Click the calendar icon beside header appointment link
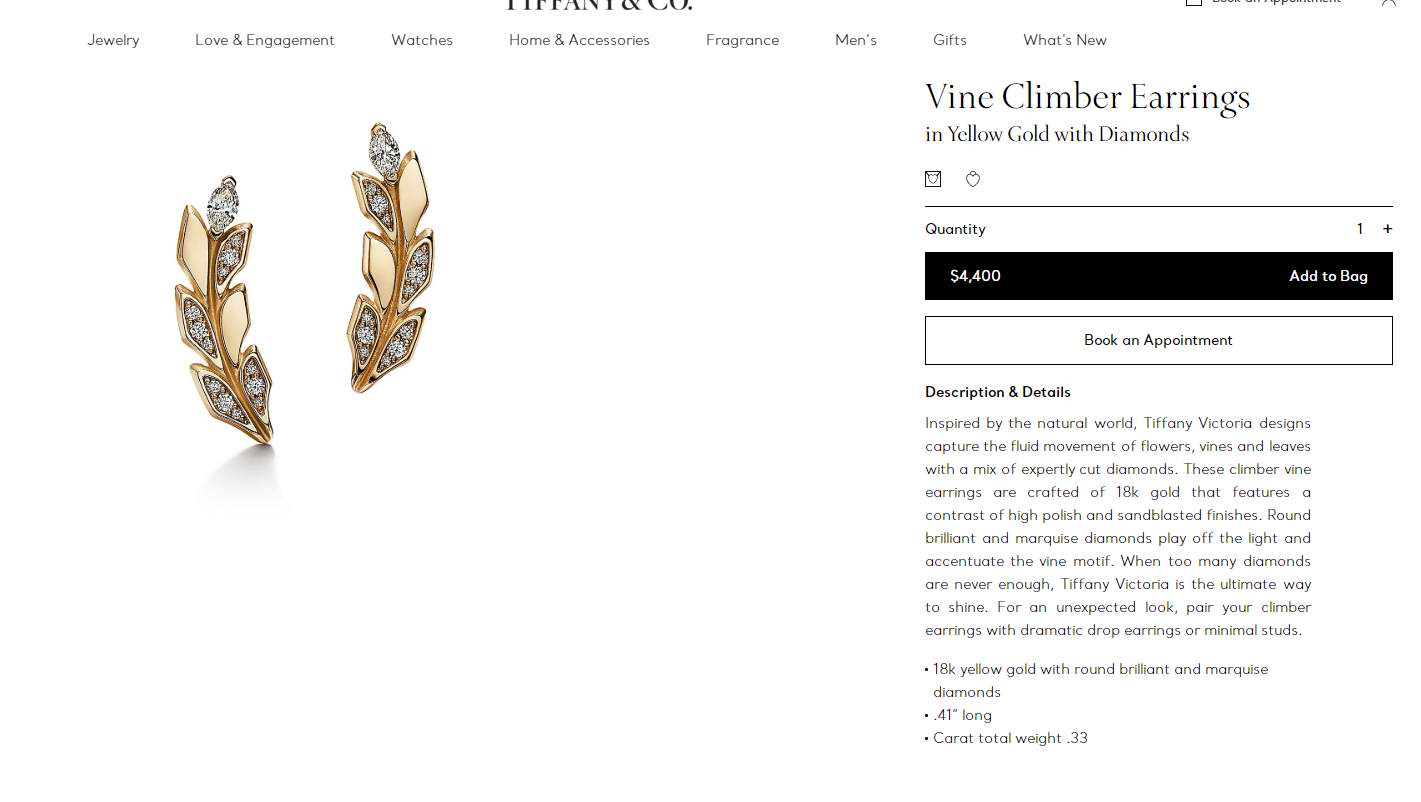This screenshot has width=1421, height=802. [1193, 3]
